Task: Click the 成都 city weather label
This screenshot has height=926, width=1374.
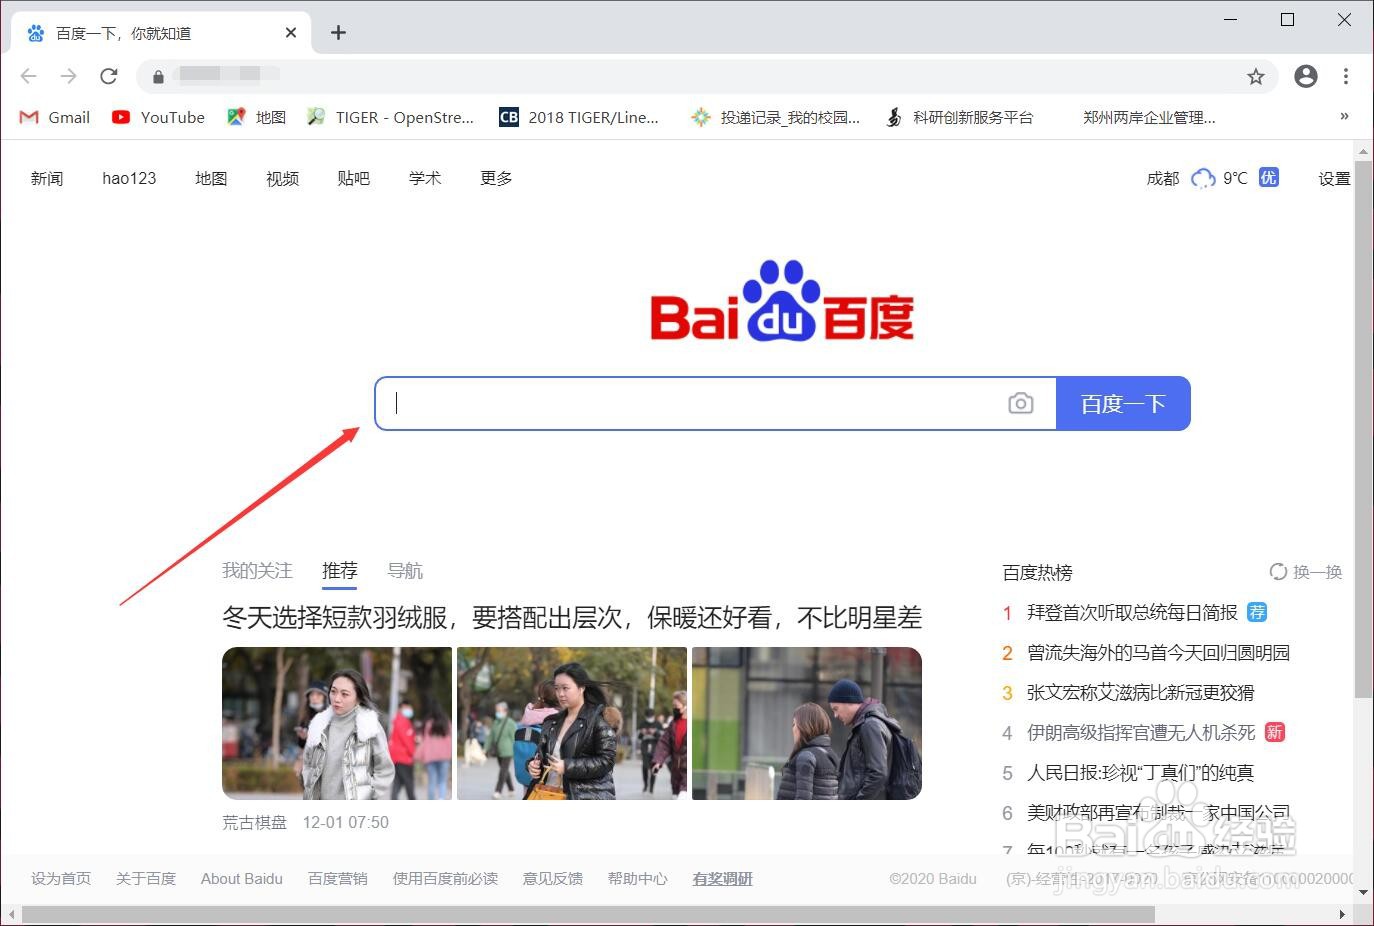Action: [1163, 178]
